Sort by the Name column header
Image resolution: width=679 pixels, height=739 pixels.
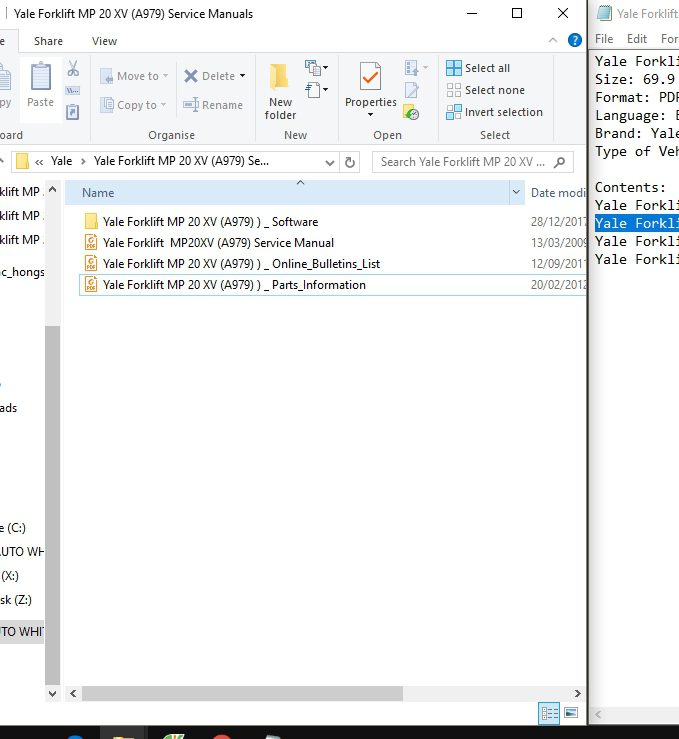287,193
